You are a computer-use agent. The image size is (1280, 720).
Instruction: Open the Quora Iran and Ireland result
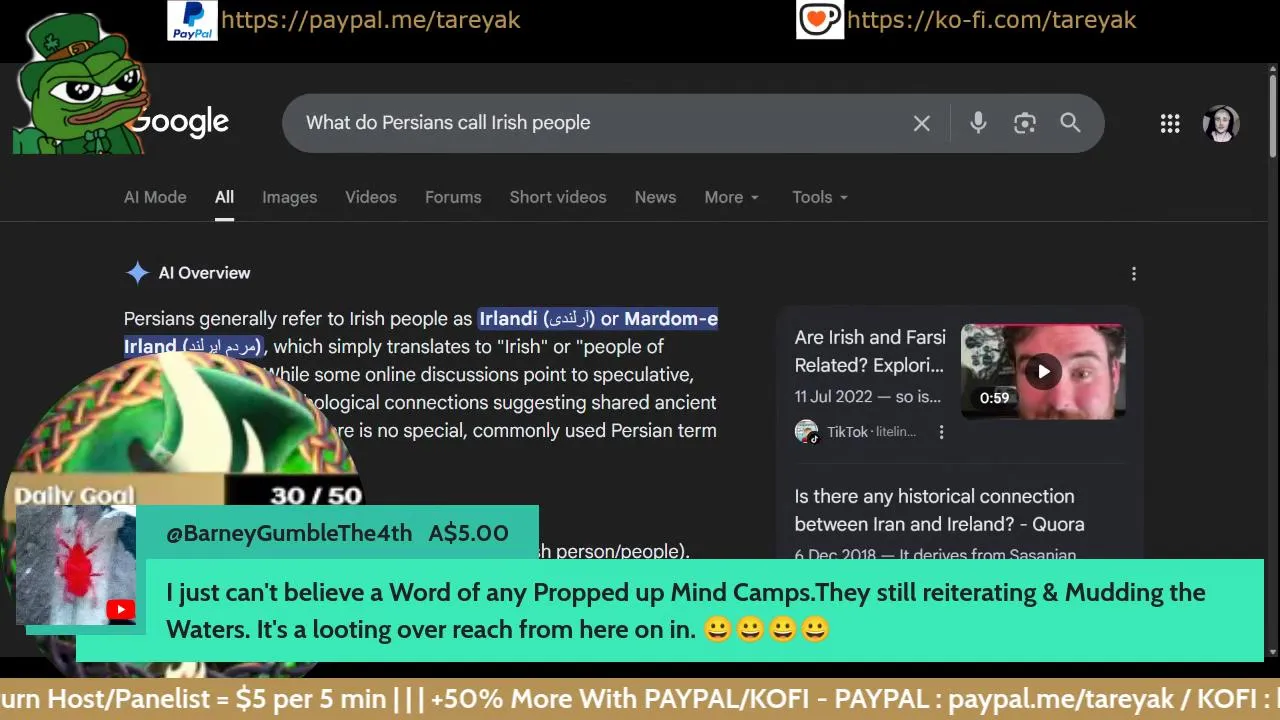point(939,510)
